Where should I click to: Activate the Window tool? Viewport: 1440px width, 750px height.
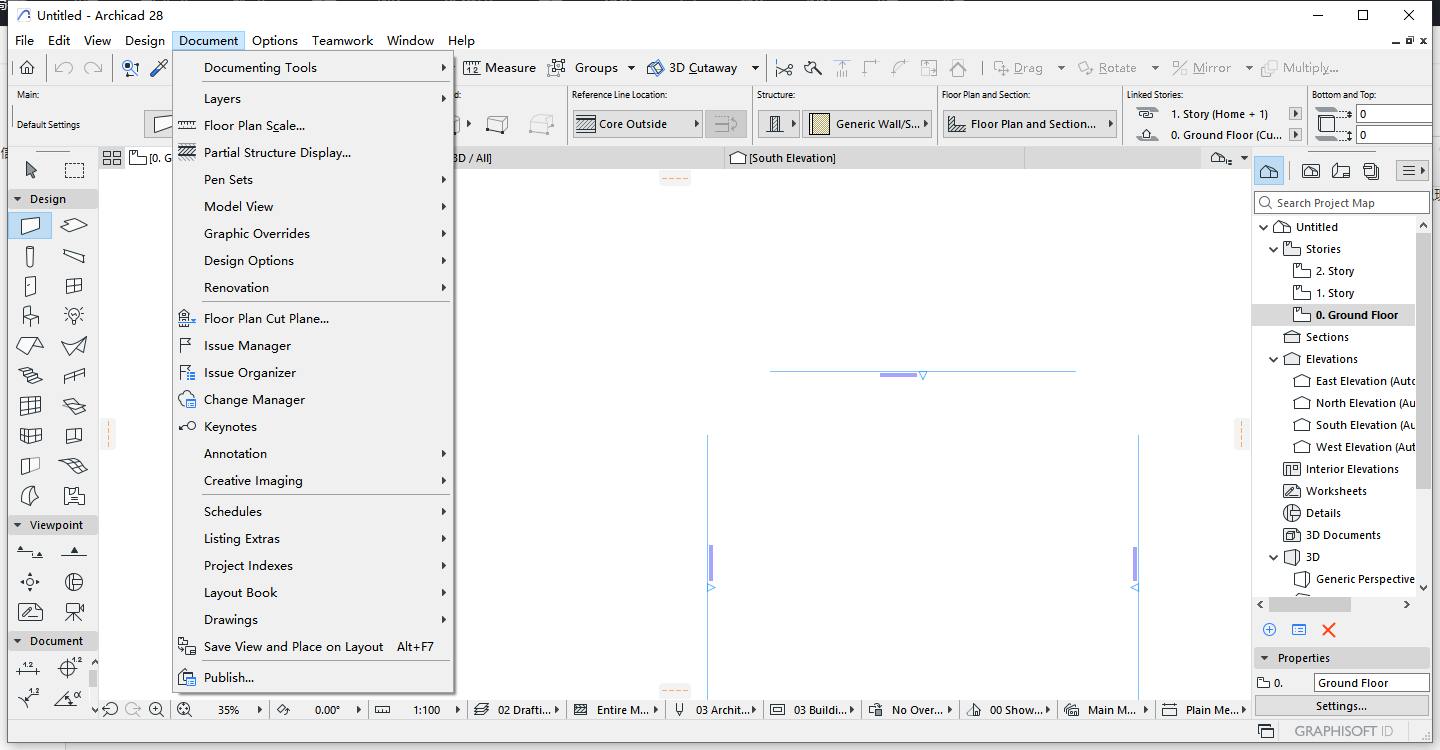point(74,286)
